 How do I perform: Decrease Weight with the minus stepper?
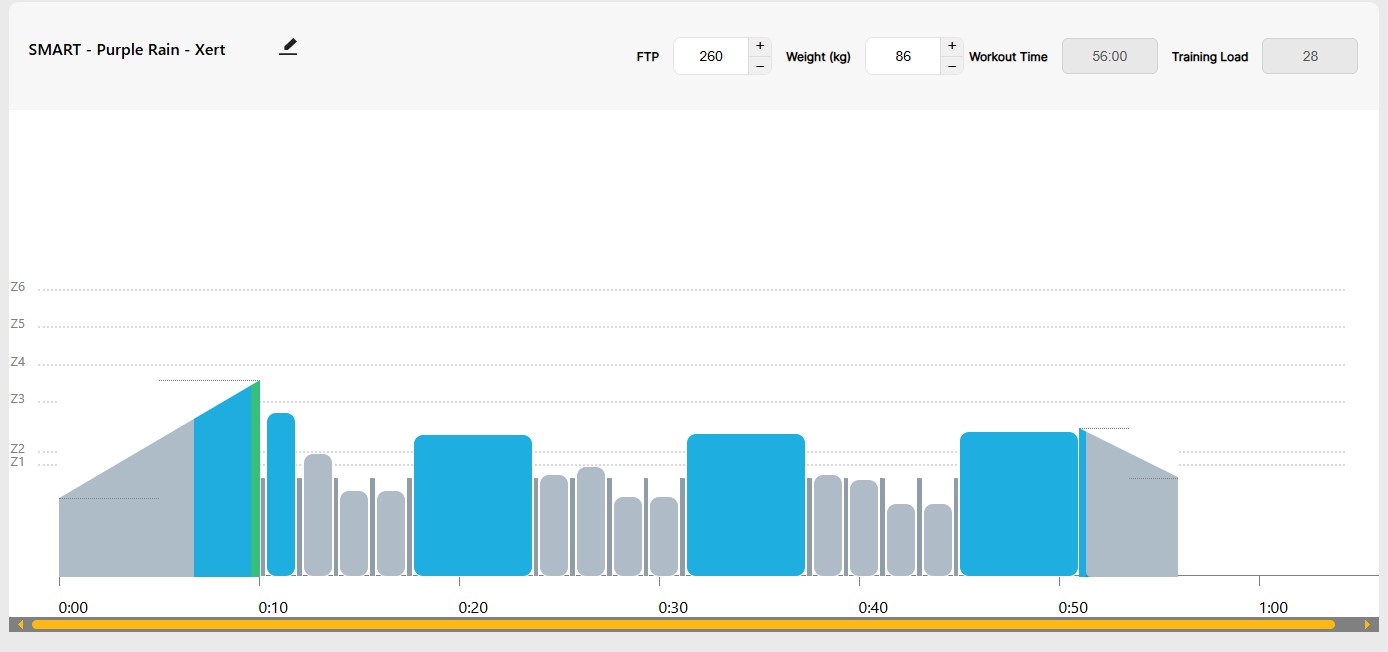(x=952, y=66)
